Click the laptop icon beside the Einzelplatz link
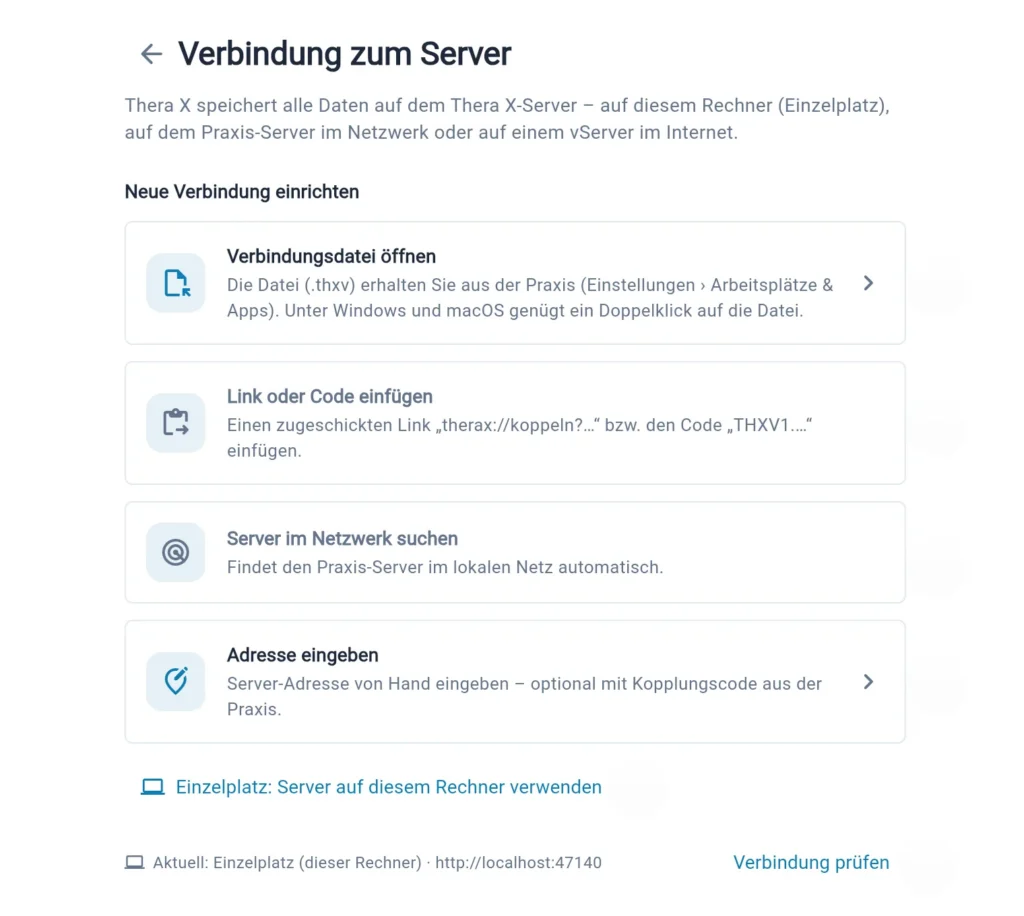 (x=153, y=787)
